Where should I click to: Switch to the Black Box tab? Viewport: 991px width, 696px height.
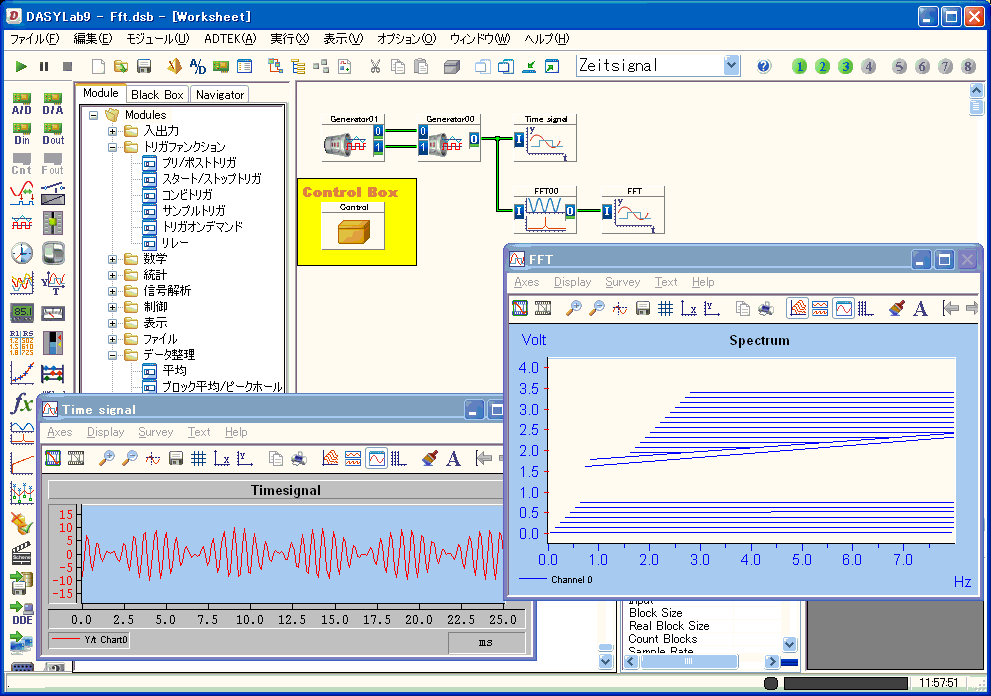pos(157,95)
